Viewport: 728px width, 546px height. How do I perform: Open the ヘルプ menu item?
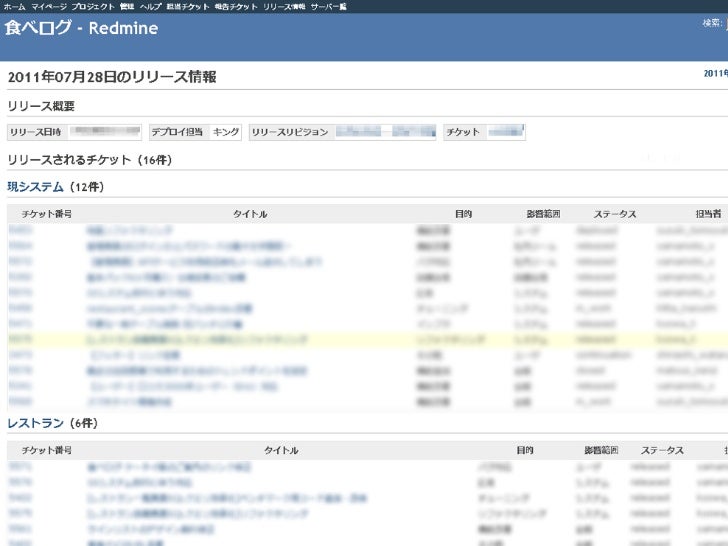150,6
